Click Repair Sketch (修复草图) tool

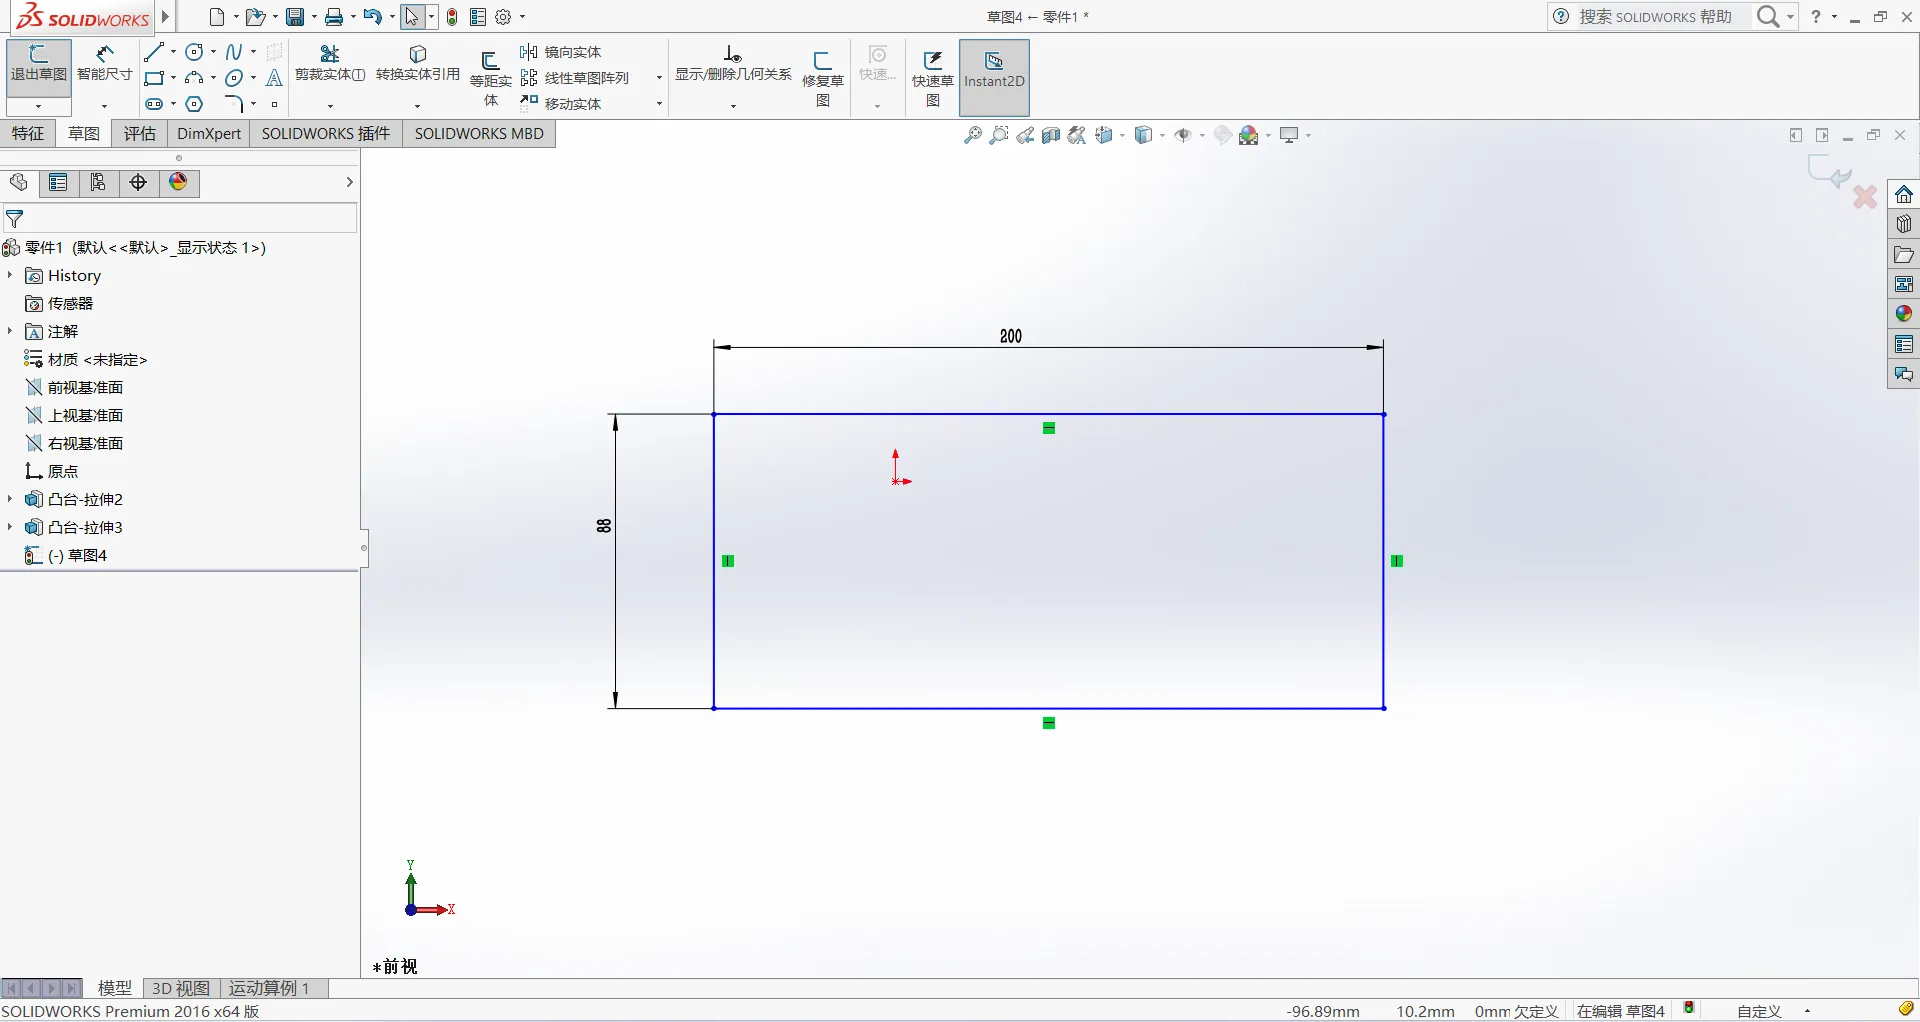[823, 79]
